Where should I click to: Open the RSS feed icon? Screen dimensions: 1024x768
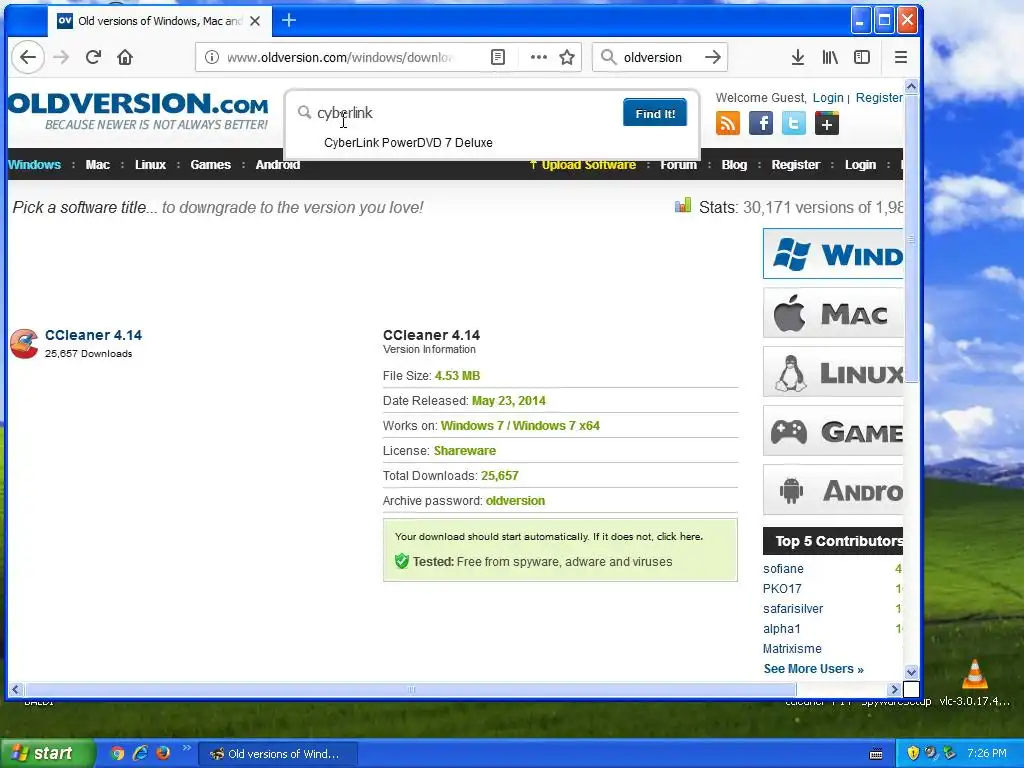click(x=728, y=123)
